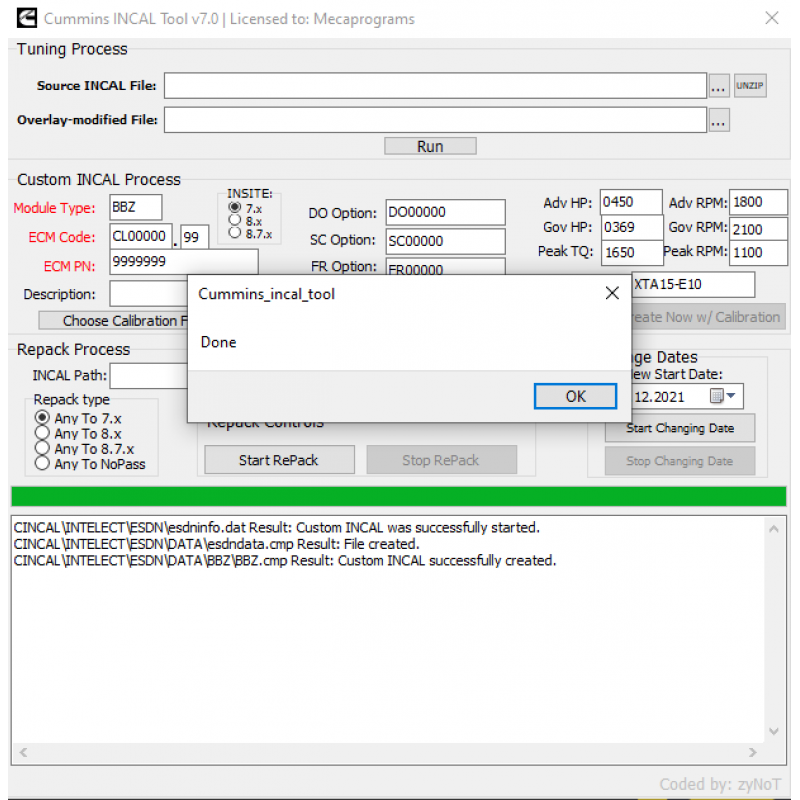Close the Cummins_incal_tool popup
The image size is (800, 800).
pyautogui.click(x=612, y=293)
